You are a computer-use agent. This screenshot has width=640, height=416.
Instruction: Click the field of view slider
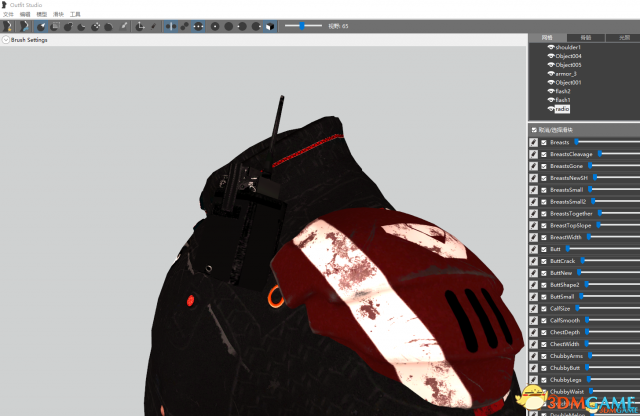pos(303,26)
